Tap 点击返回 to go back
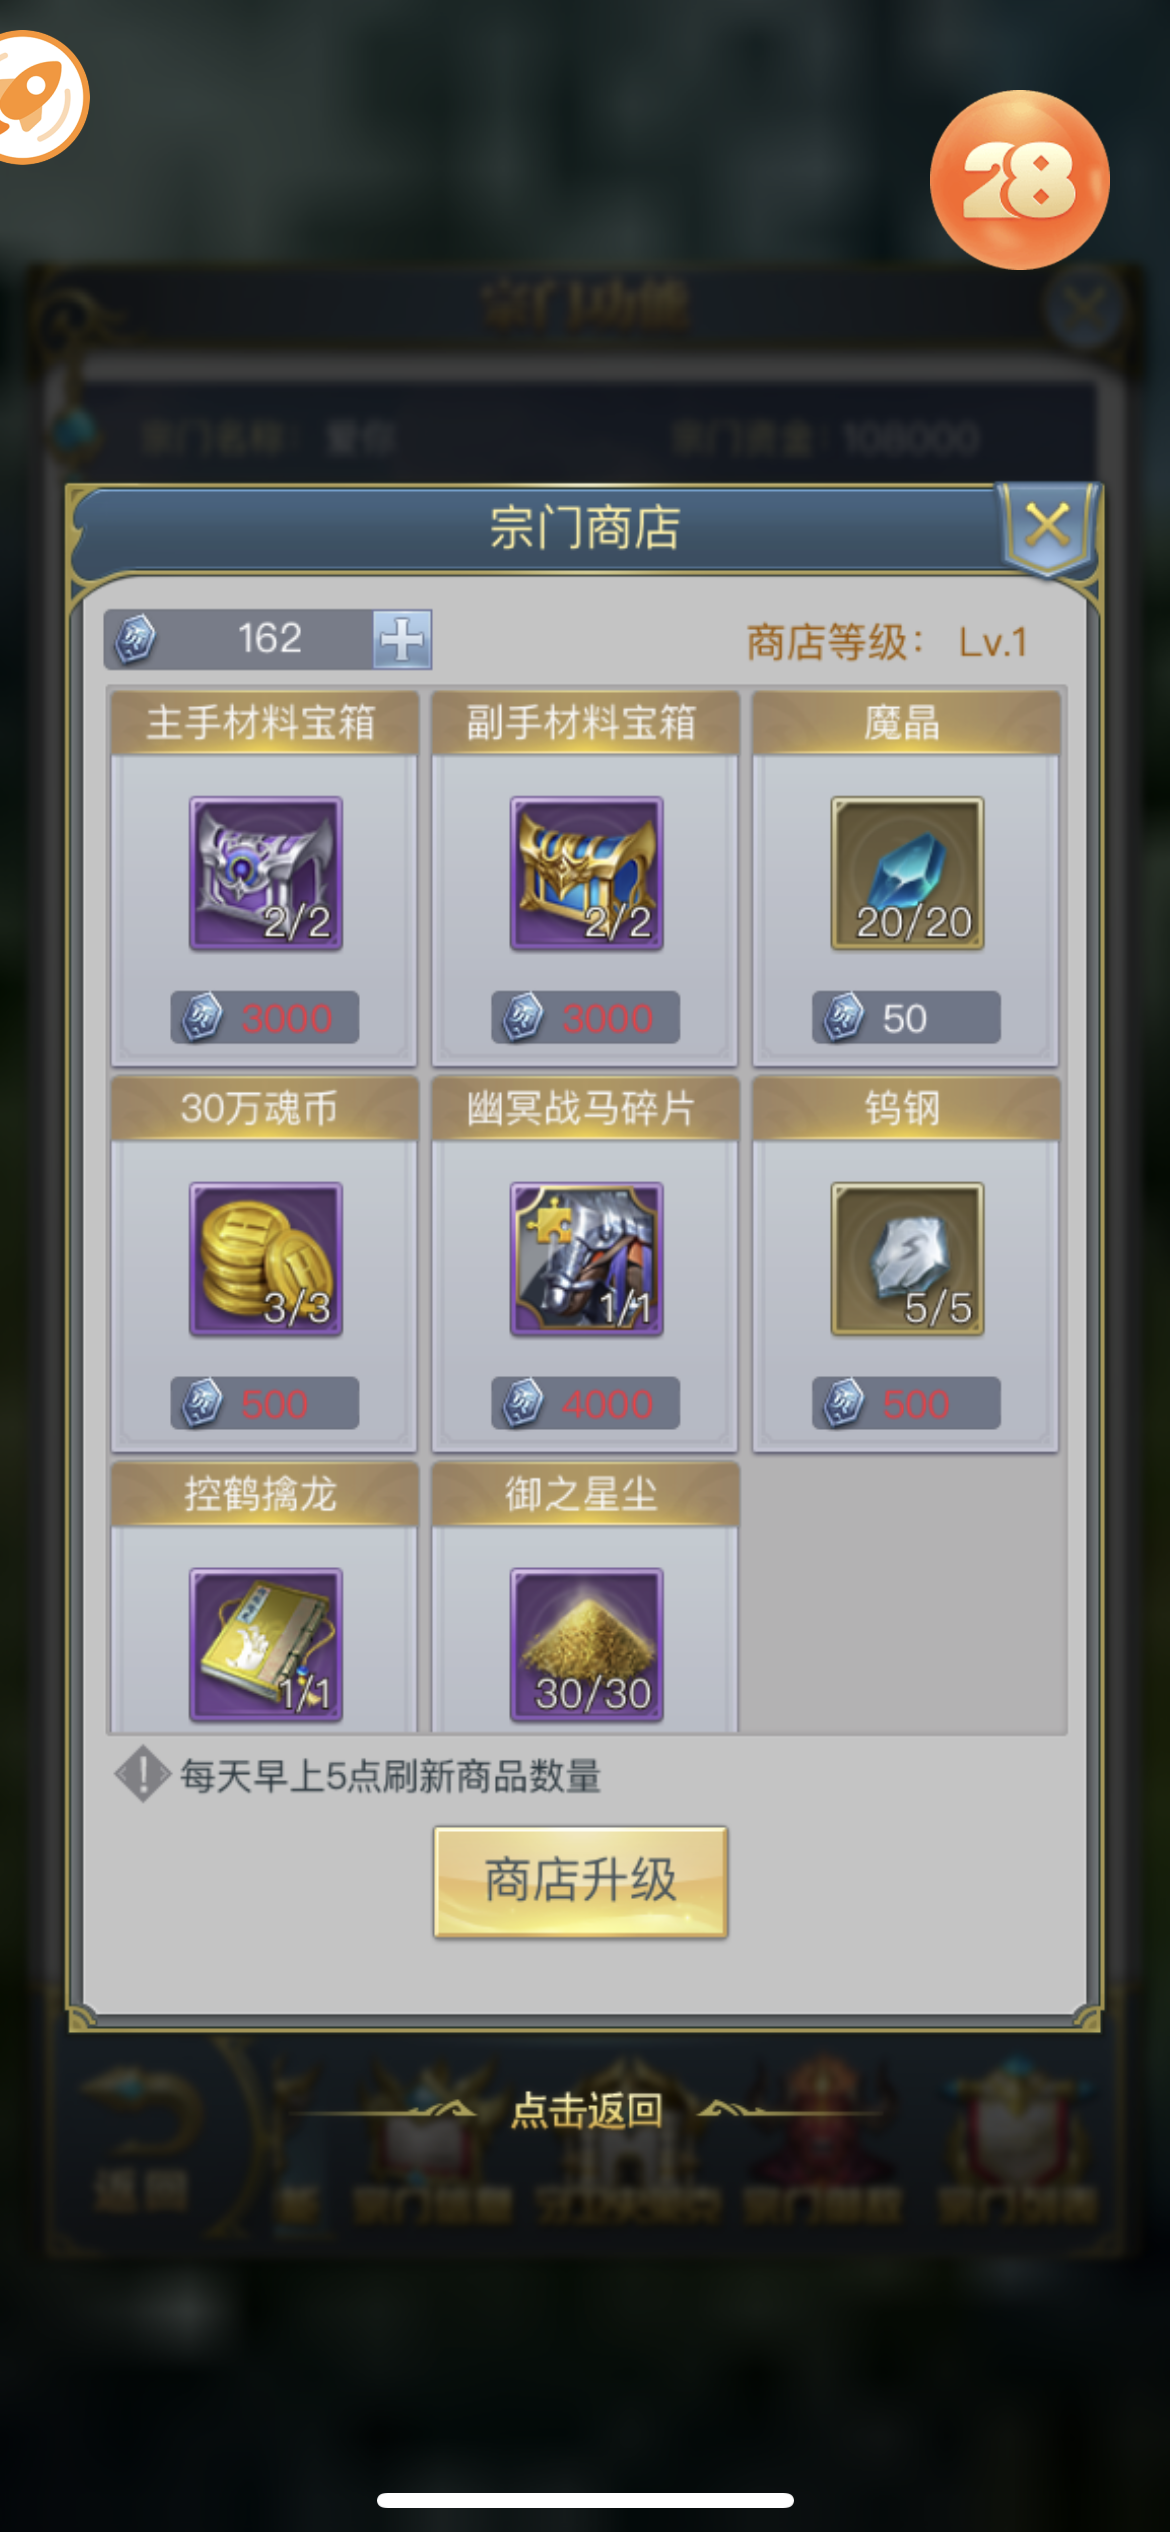The image size is (1170, 2532). (x=587, y=2109)
